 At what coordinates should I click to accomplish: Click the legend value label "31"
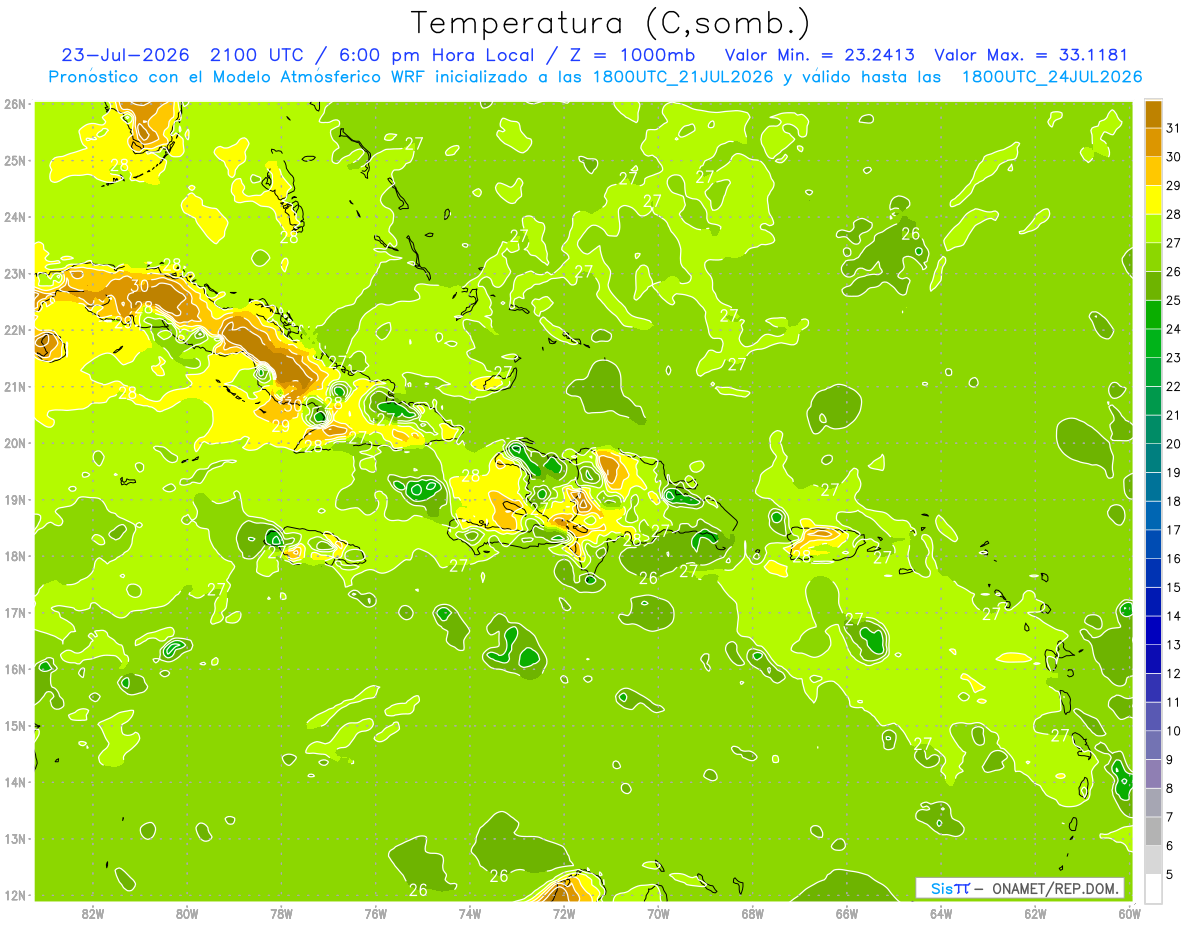click(x=1174, y=127)
